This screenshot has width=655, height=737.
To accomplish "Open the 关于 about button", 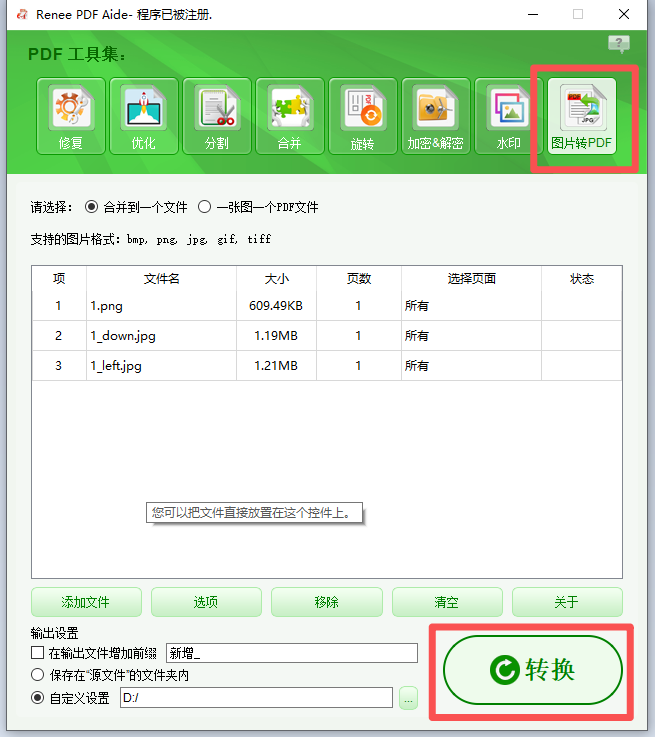I will (567, 602).
